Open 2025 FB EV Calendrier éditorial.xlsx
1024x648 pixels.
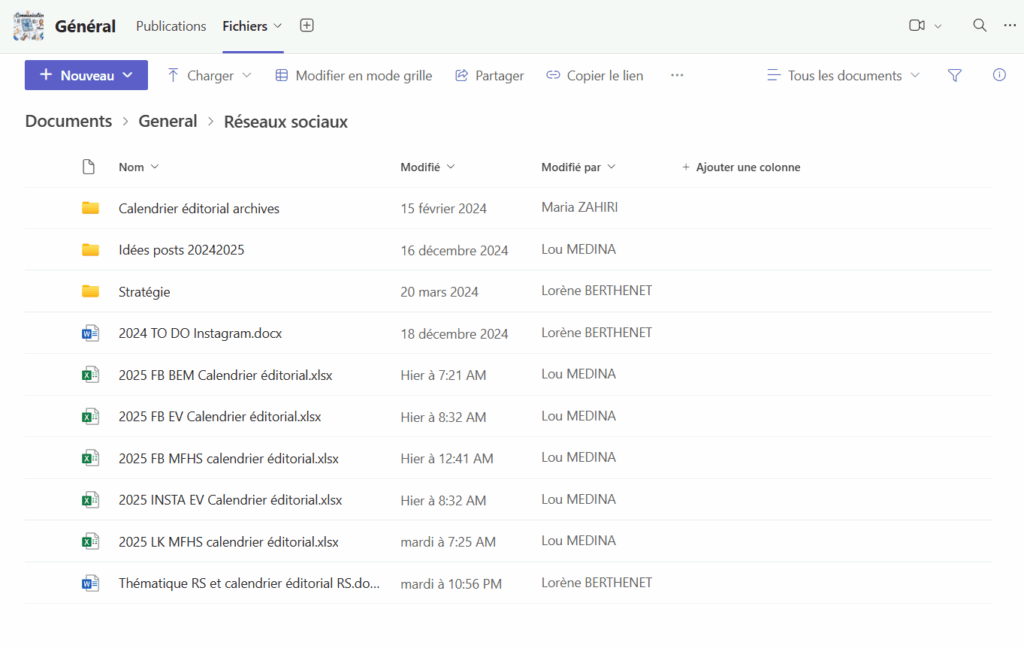pyautogui.click(x=220, y=417)
